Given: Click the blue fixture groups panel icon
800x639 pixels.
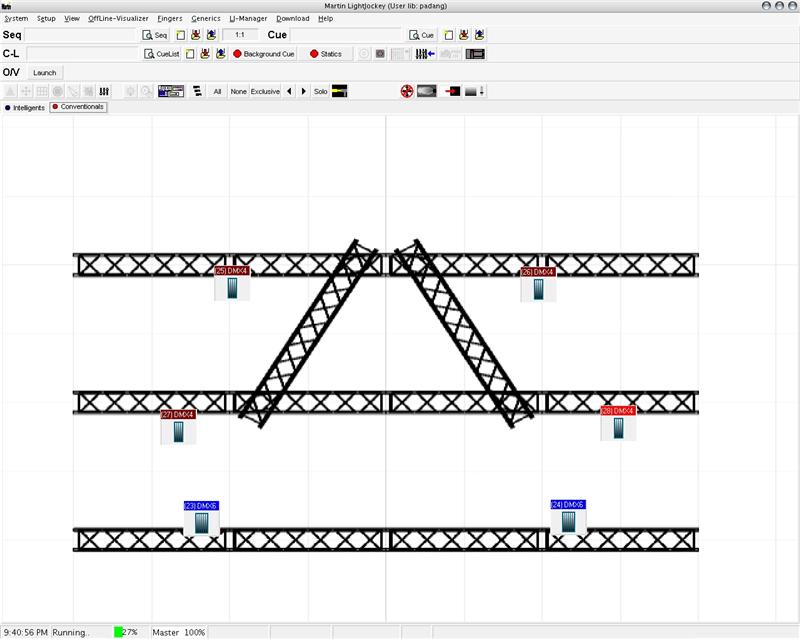Looking at the screenshot, I should 171,91.
